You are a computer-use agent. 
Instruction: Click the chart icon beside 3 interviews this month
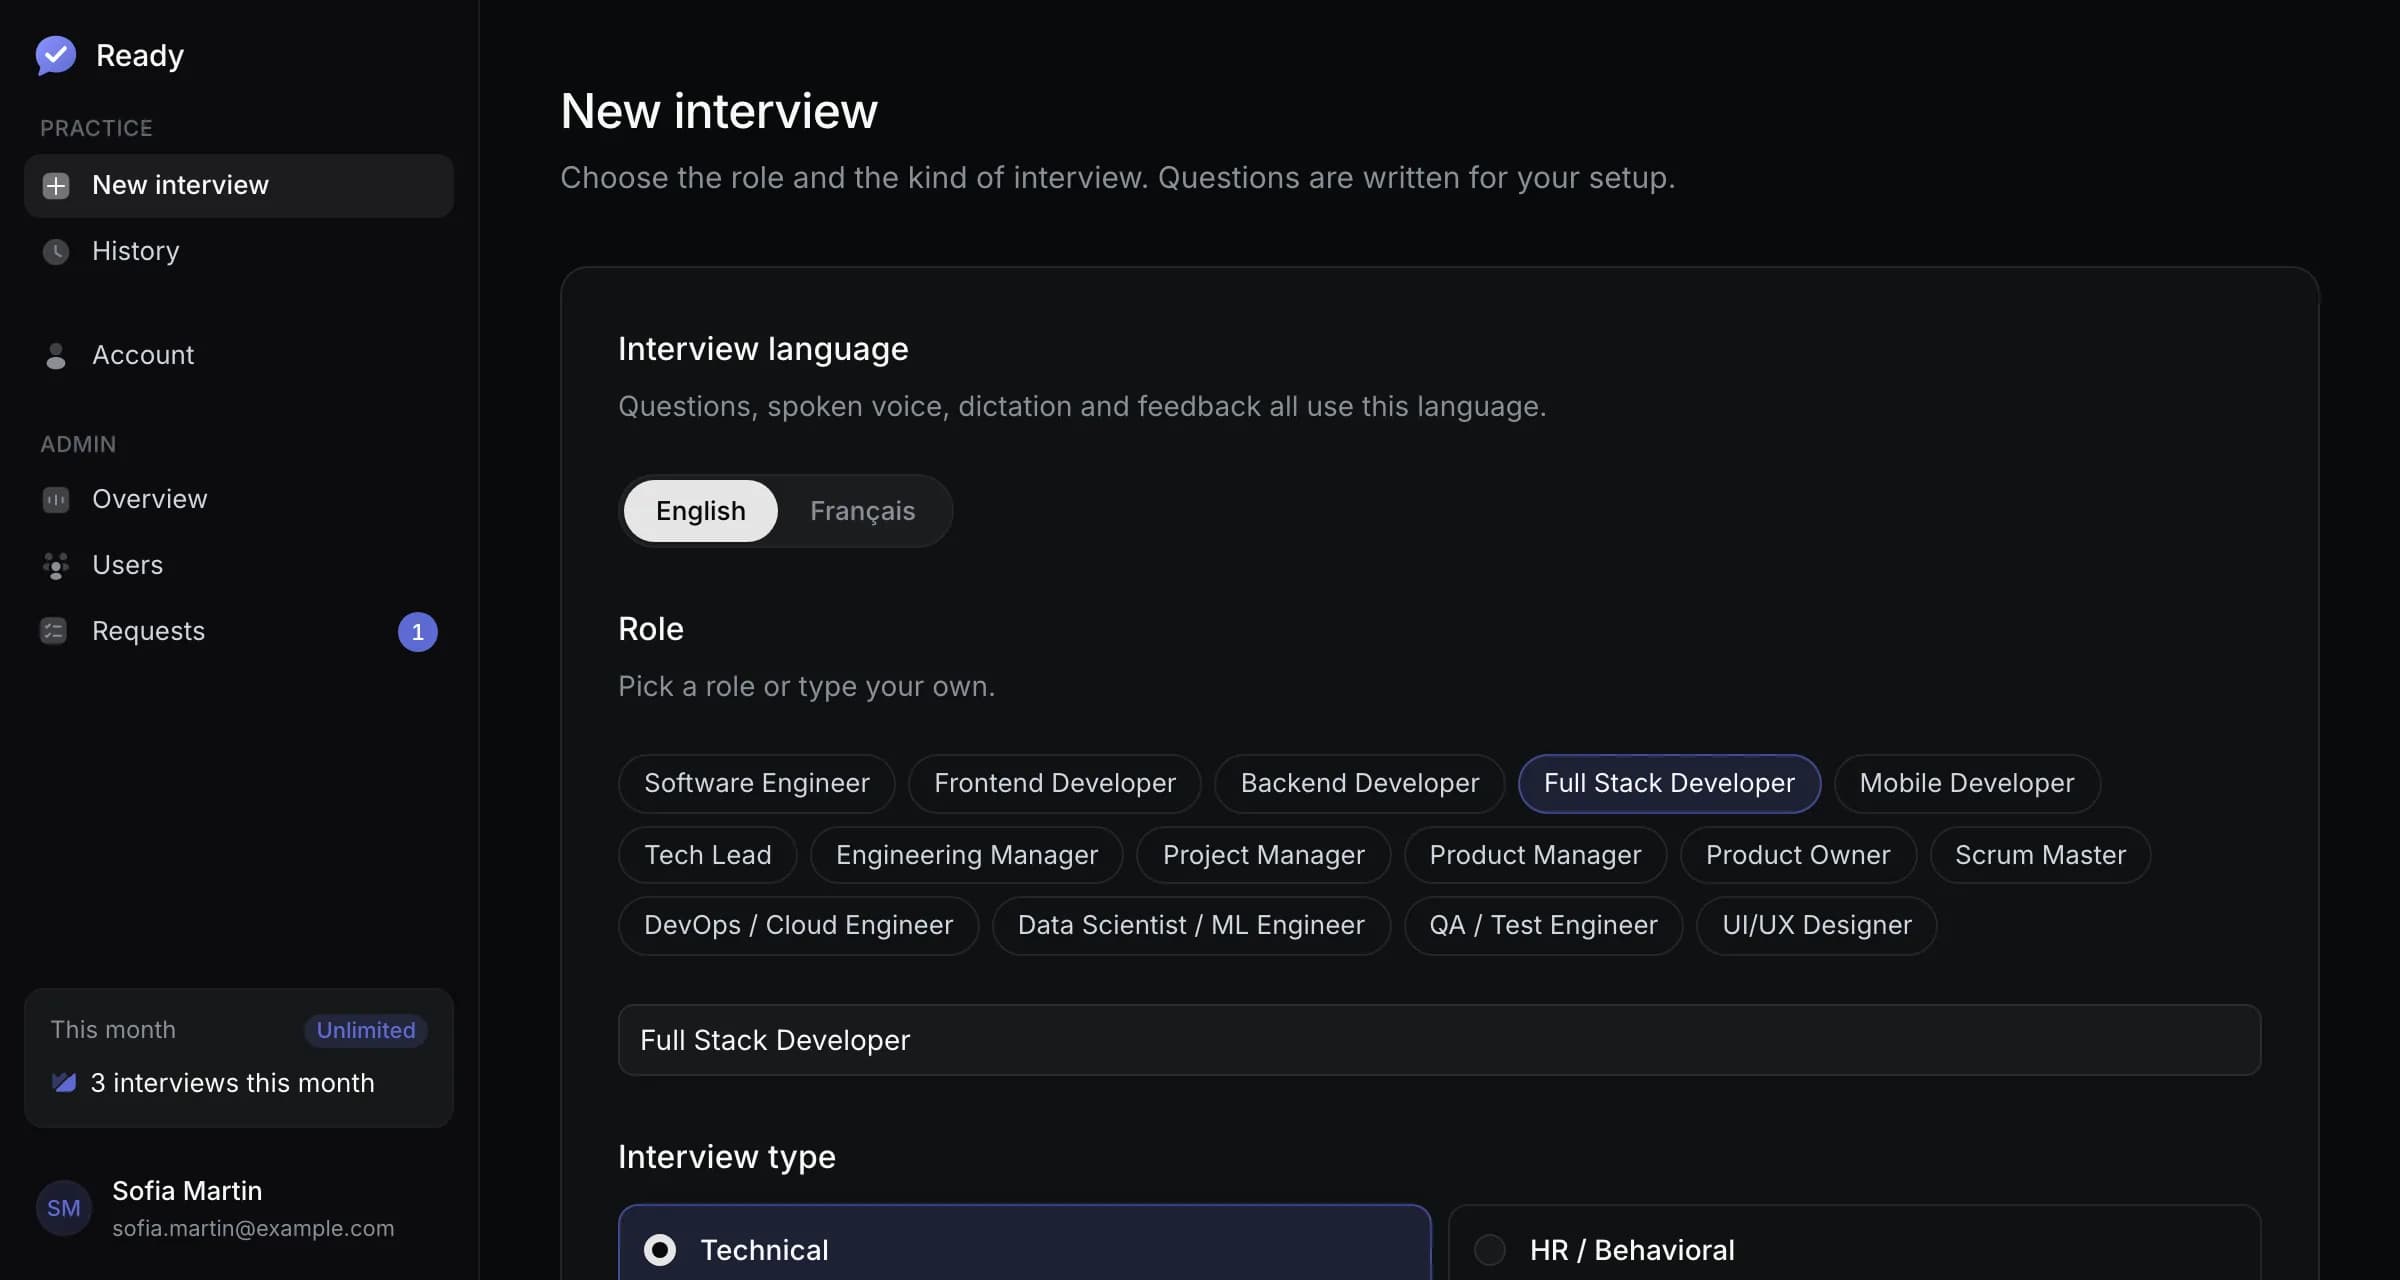click(64, 1083)
